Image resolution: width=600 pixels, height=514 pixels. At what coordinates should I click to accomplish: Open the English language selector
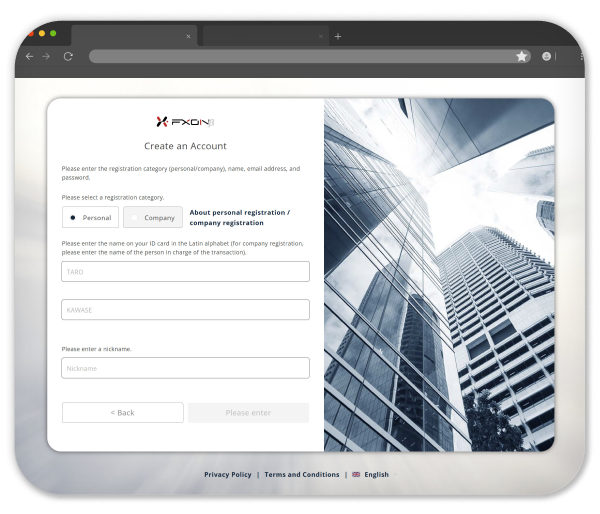(376, 475)
